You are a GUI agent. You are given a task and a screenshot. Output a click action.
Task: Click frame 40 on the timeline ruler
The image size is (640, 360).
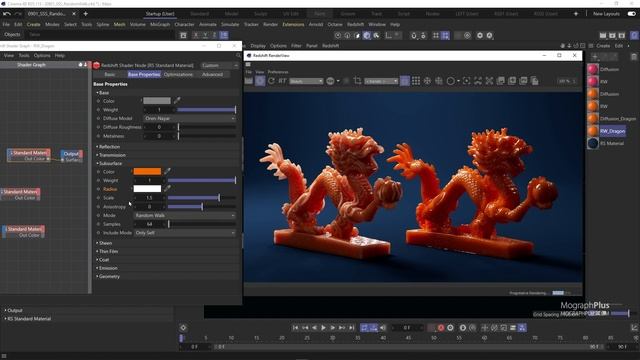tap(383, 338)
